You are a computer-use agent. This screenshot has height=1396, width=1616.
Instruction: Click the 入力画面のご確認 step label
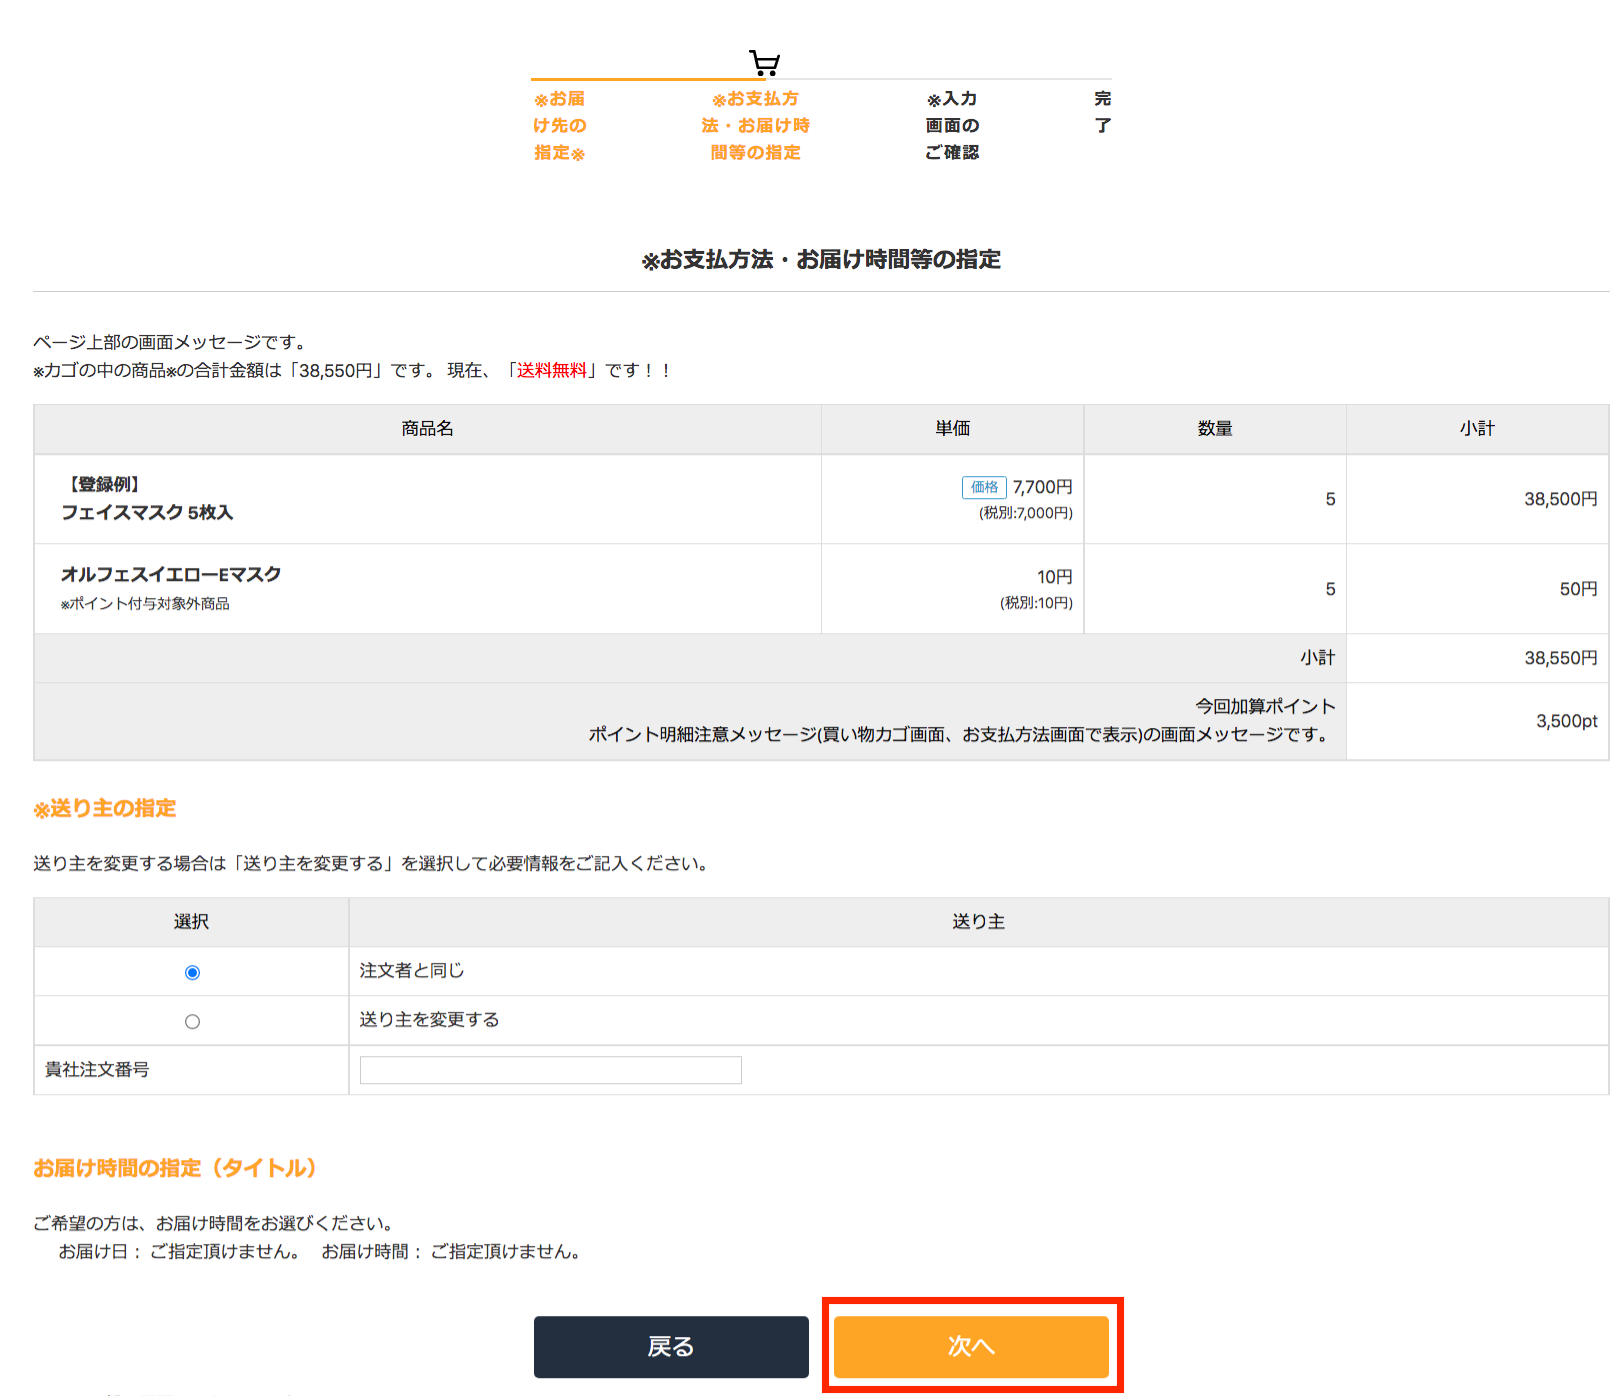952,126
